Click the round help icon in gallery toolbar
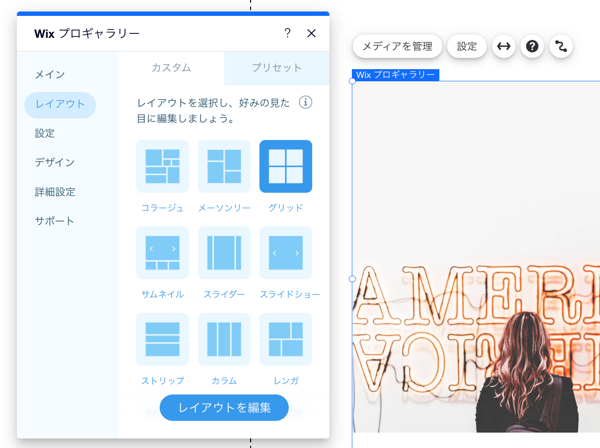Viewport: 600px width, 448px height. click(x=532, y=47)
